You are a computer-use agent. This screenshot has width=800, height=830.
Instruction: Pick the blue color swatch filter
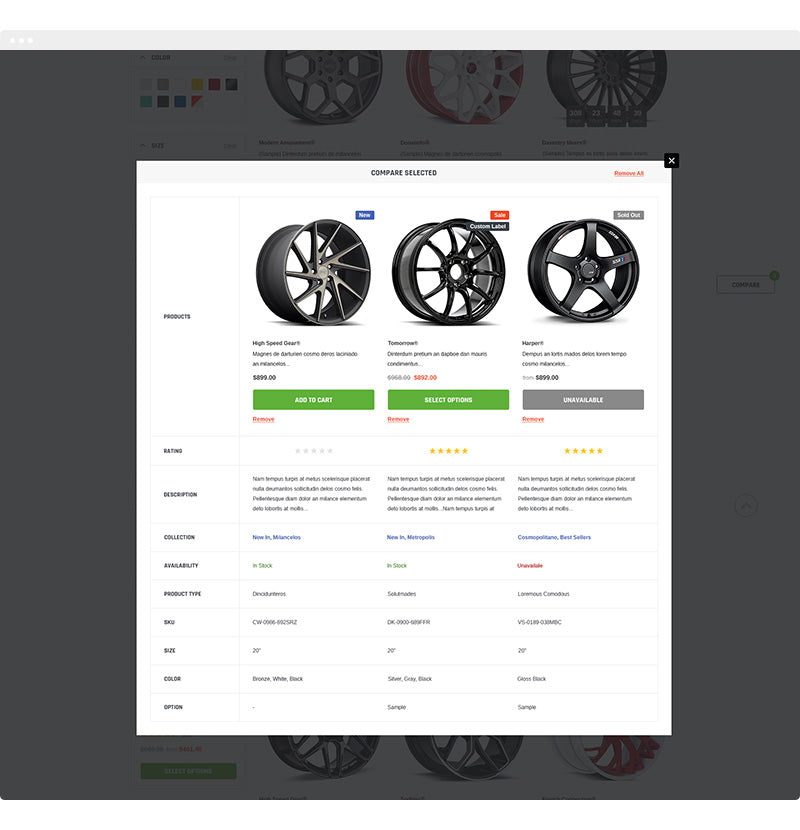[180, 101]
